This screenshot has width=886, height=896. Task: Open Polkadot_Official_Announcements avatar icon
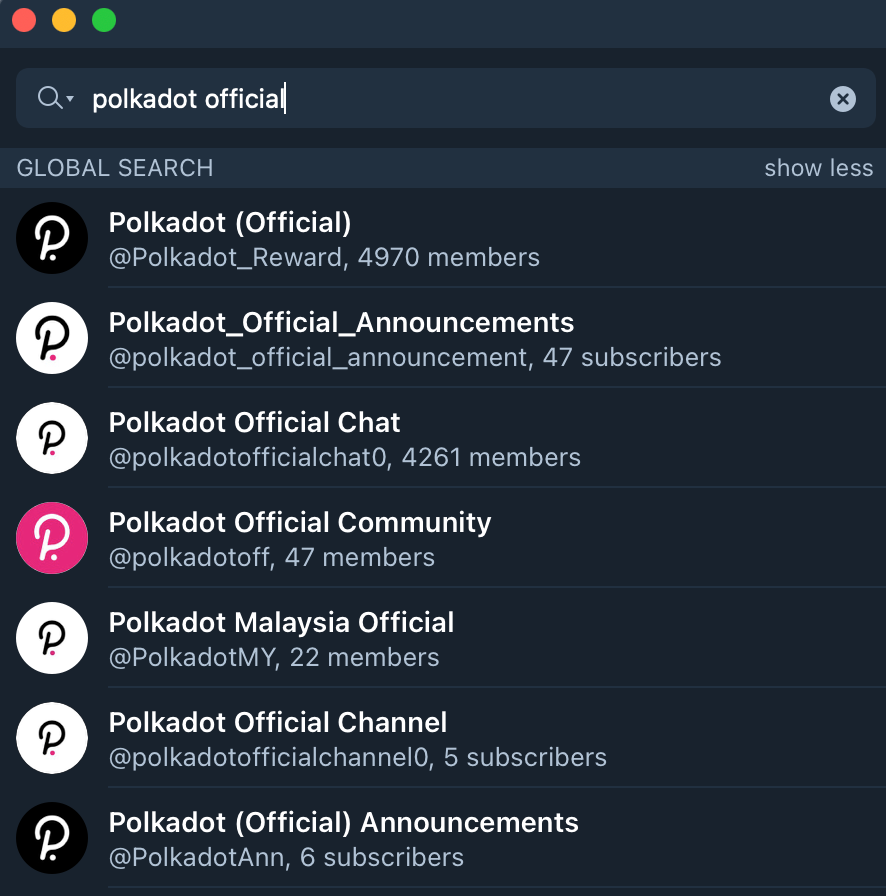click(x=52, y=338)
